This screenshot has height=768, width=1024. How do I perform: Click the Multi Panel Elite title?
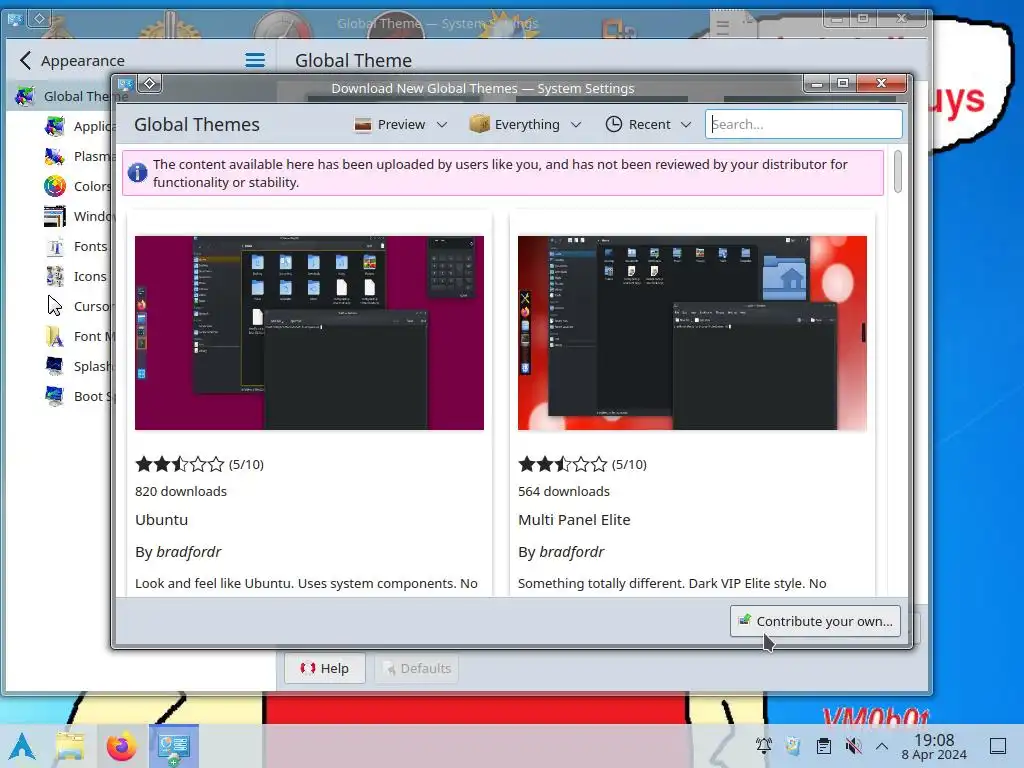click(x=574, y=520)
